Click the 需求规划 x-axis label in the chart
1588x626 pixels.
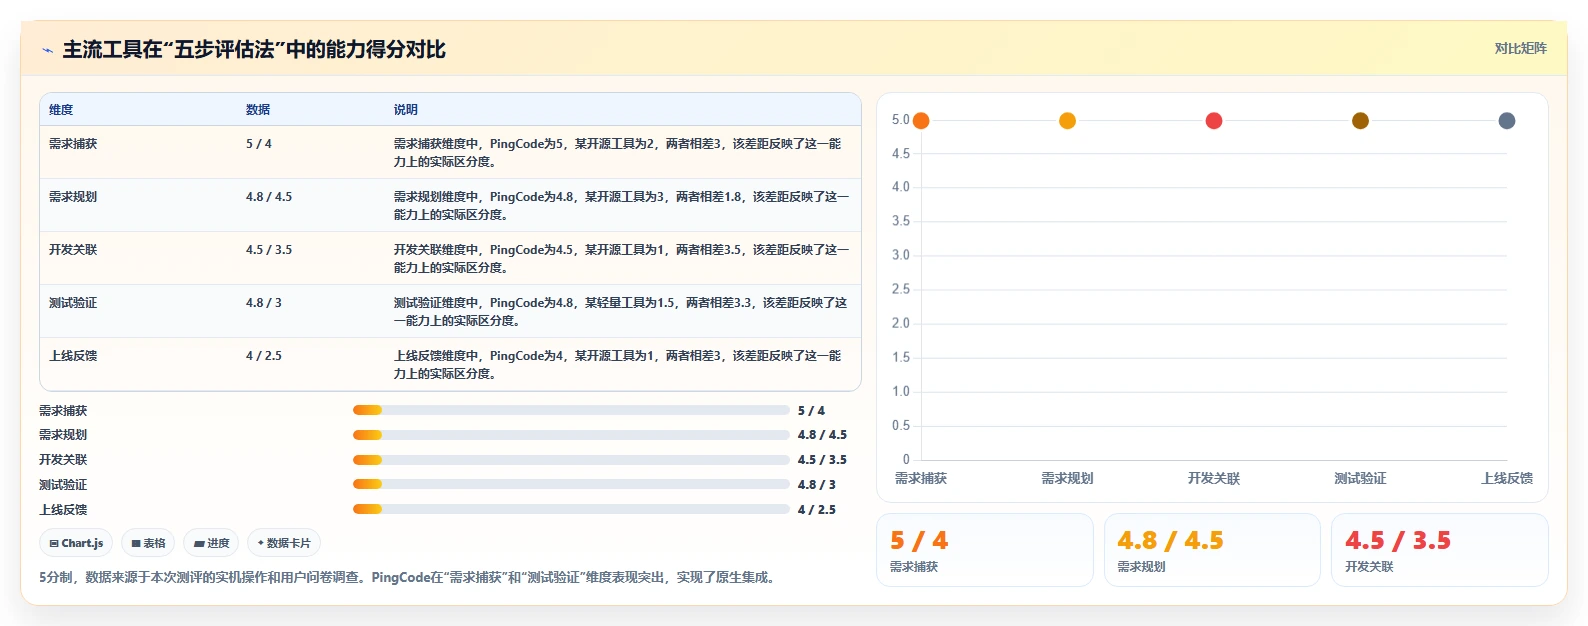[x=1067, y=479]
